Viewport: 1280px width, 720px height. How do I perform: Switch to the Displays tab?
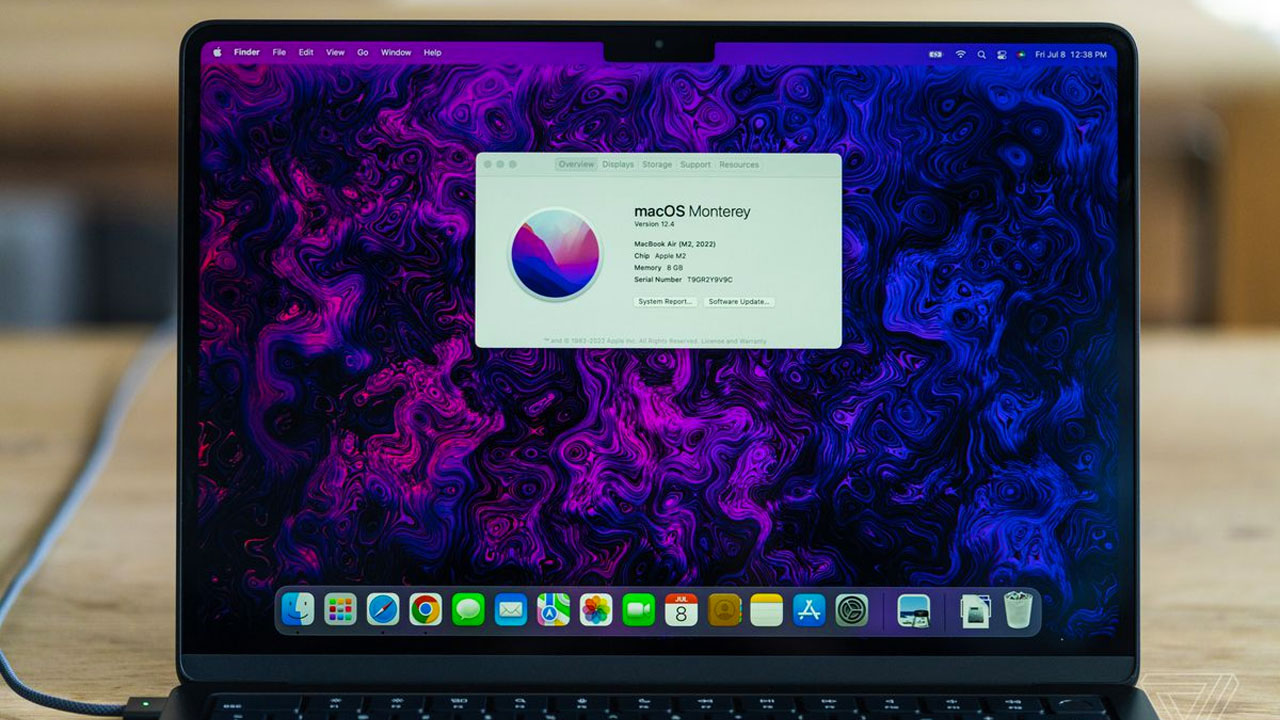(x=618, y=164)
